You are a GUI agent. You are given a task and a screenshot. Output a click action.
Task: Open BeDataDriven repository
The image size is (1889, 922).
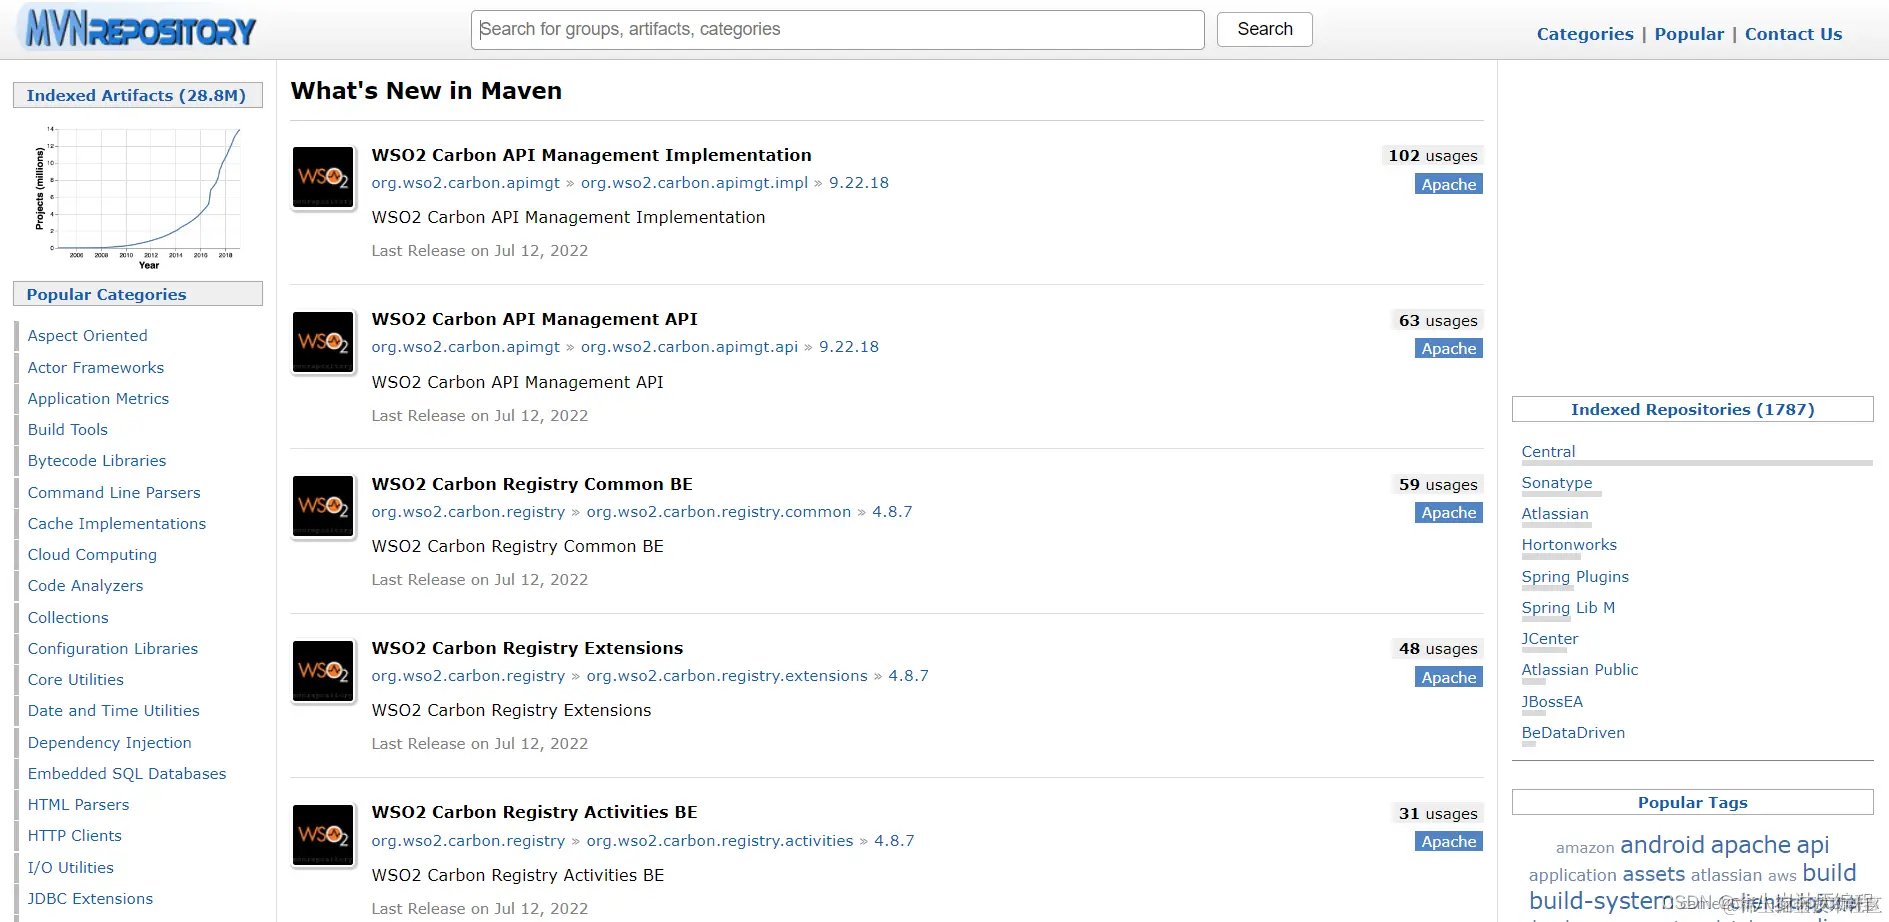pyautogui.click(x=1573, y=733)
